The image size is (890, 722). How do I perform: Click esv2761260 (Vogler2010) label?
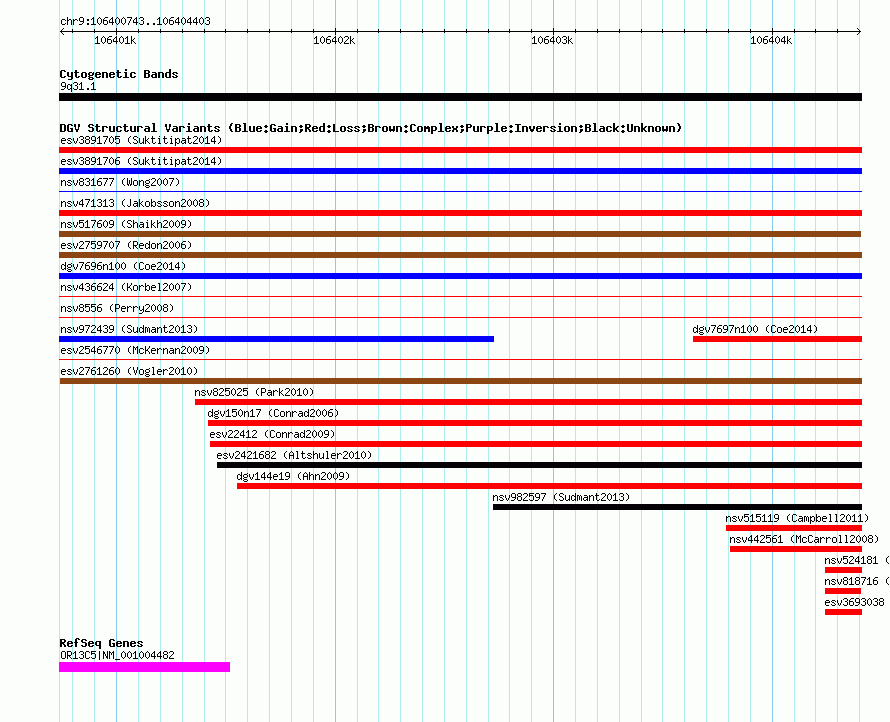tap(129, 371)
